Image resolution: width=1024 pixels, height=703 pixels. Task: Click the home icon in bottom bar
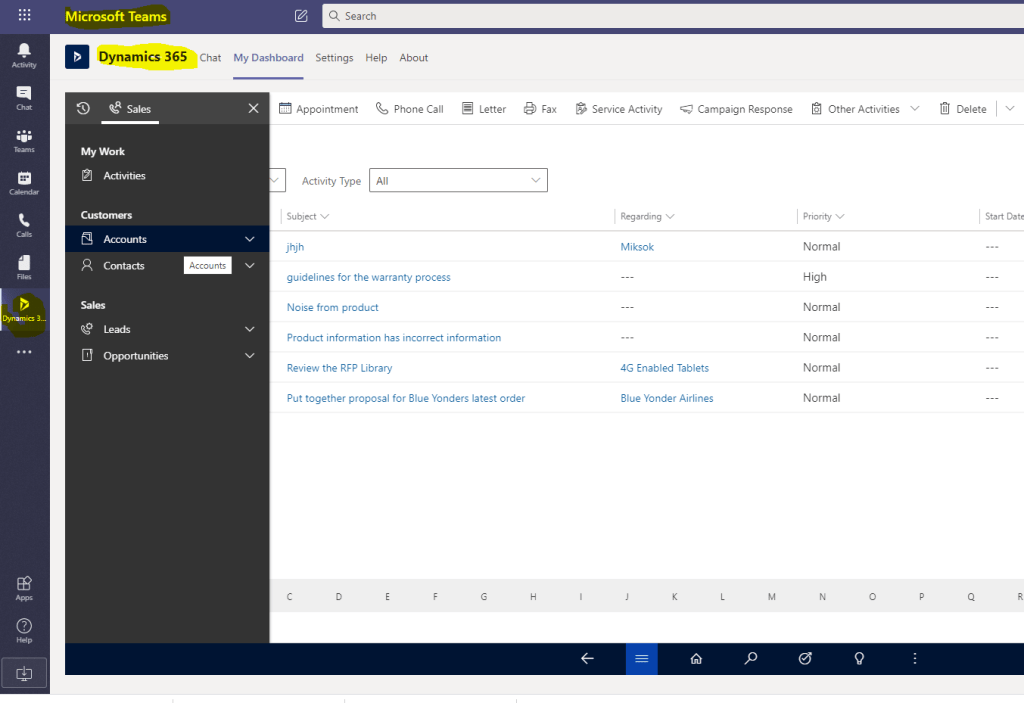696,658
